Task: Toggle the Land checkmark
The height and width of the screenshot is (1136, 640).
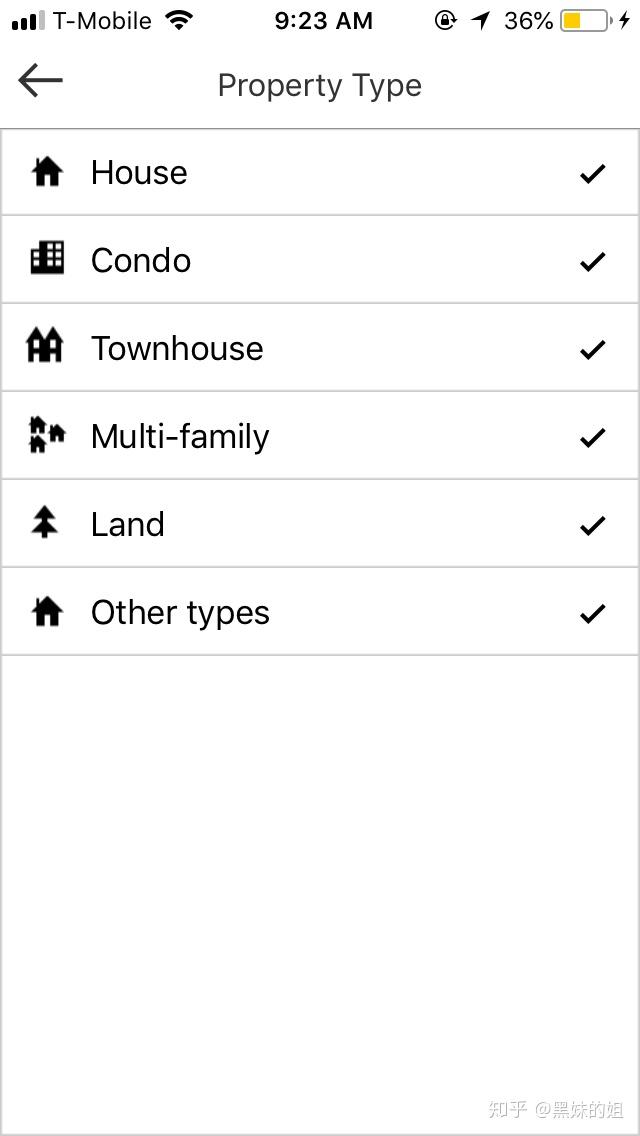Action: coord(592,525)
